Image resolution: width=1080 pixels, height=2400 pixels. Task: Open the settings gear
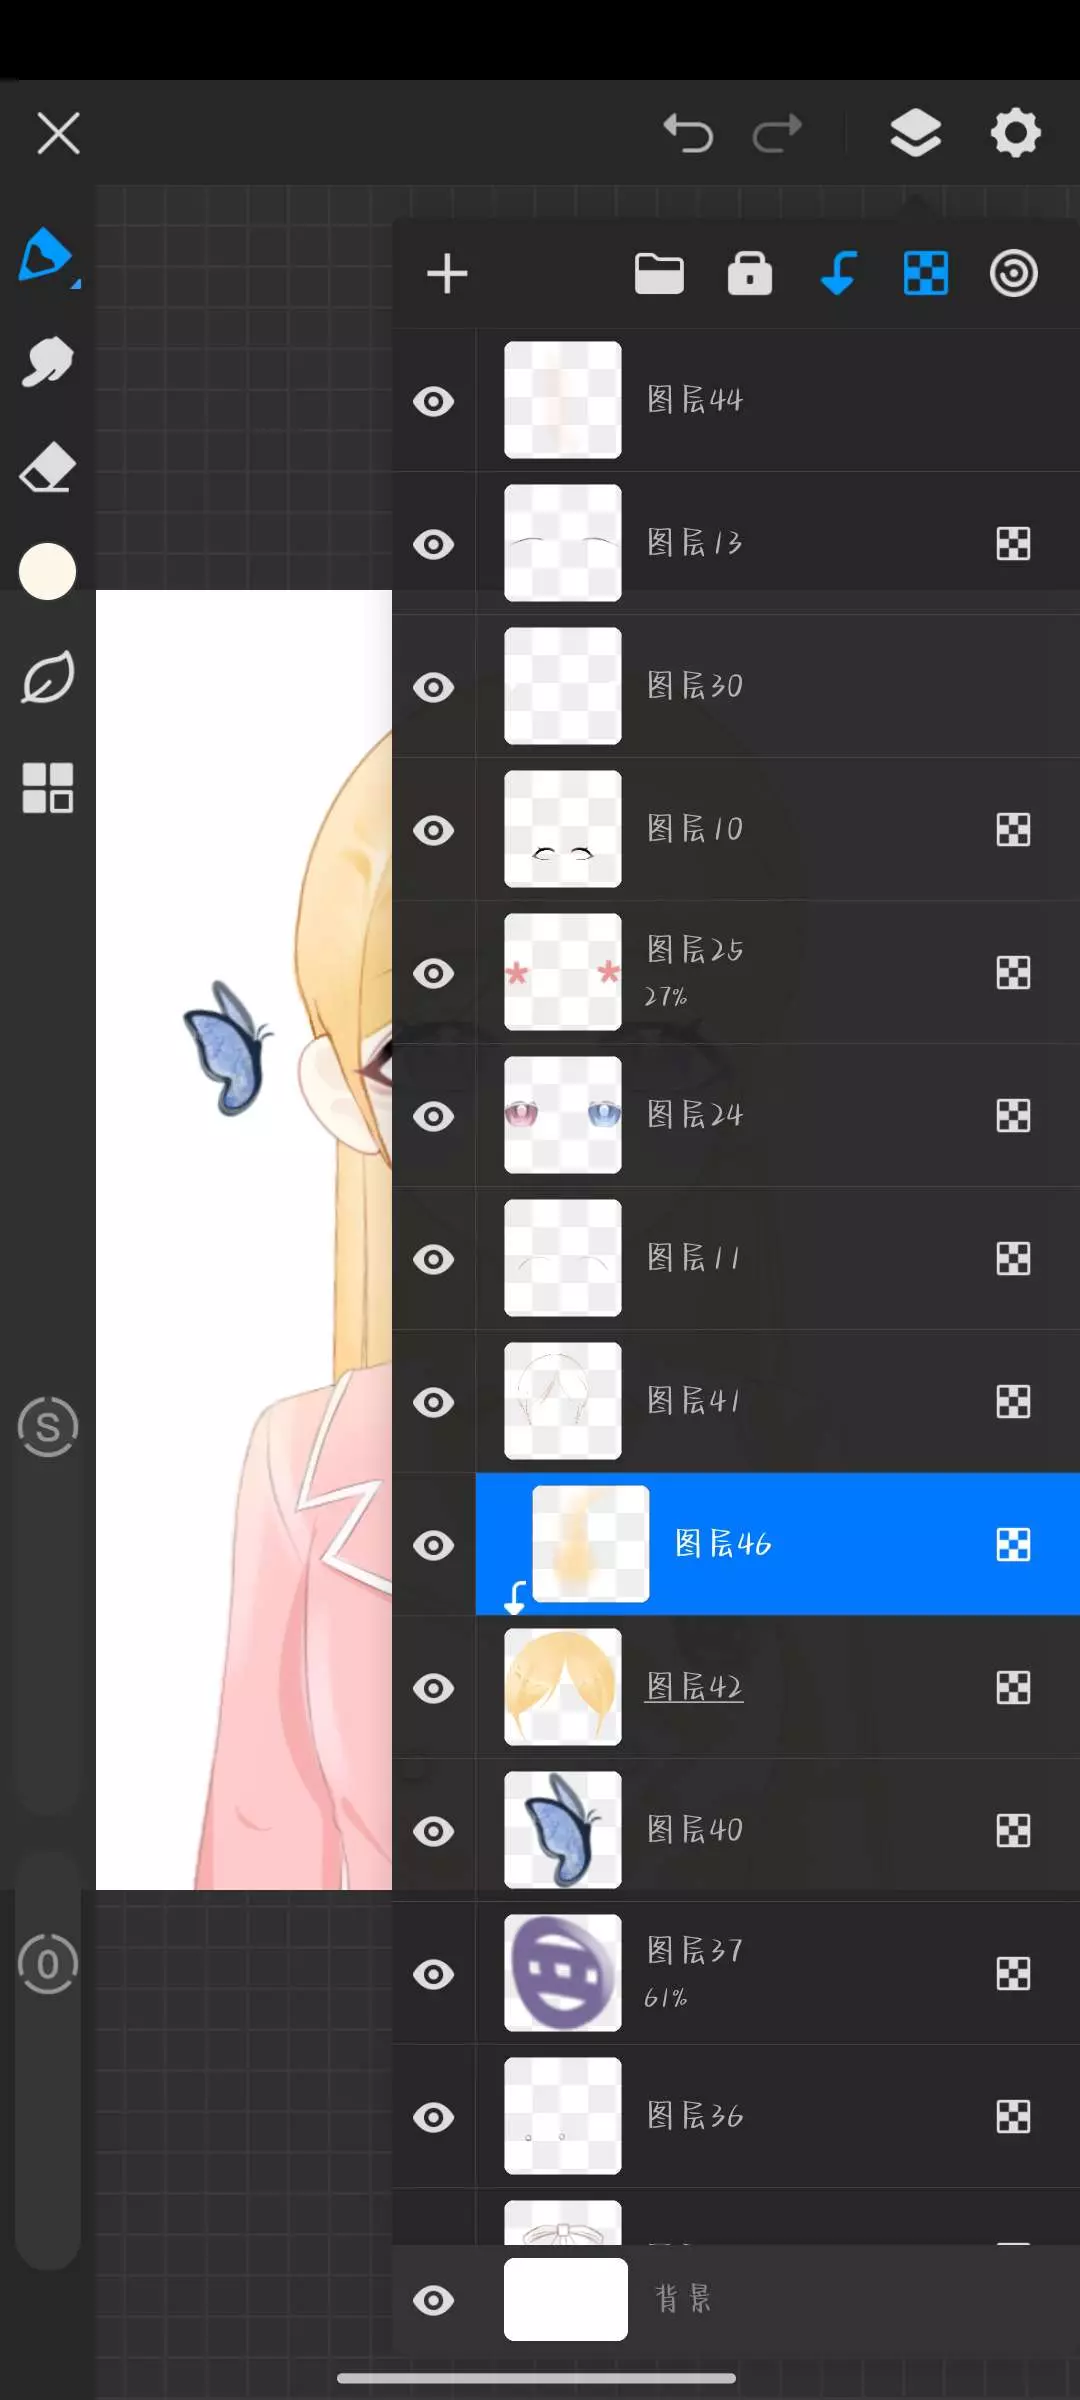(x=1015, y=133)
